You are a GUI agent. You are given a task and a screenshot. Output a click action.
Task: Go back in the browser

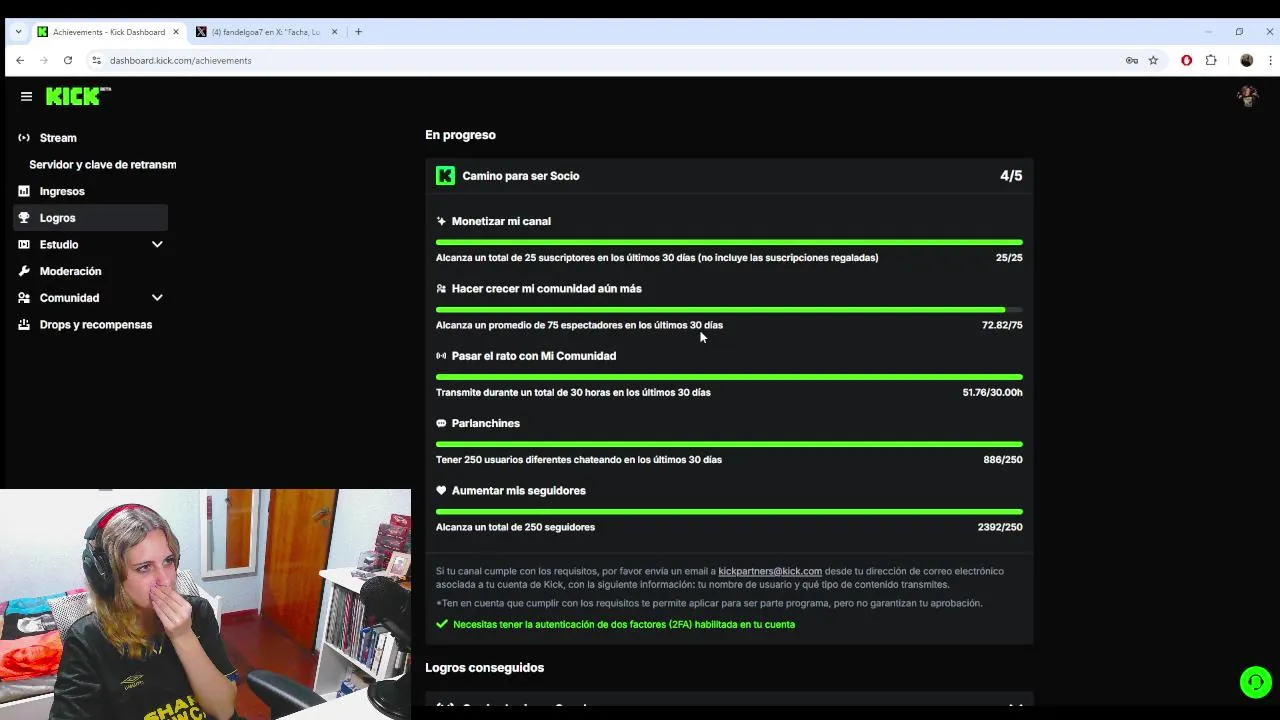click(x=20, y=61)
